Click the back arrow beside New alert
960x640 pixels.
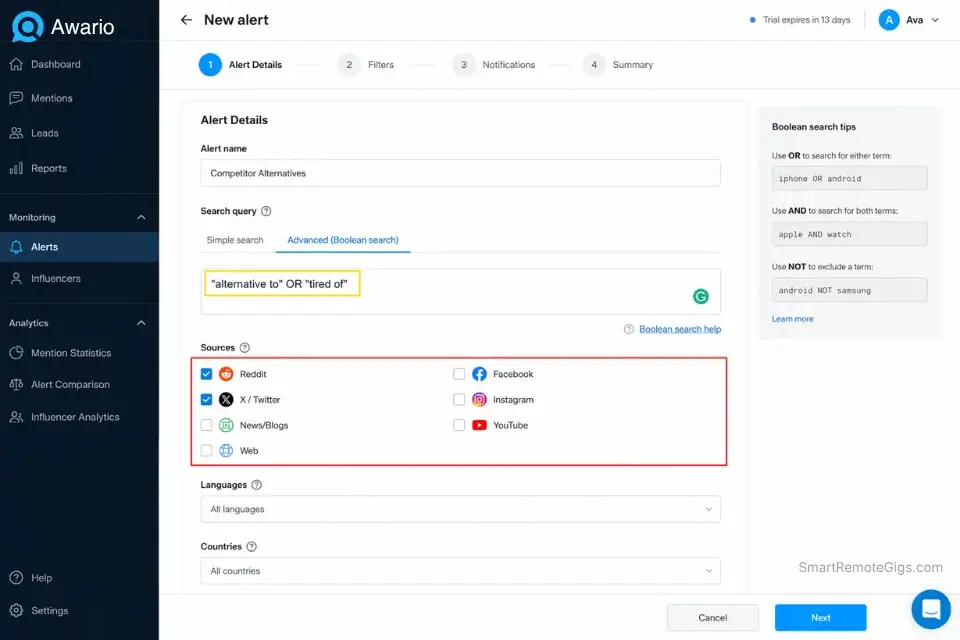[186, 20]
